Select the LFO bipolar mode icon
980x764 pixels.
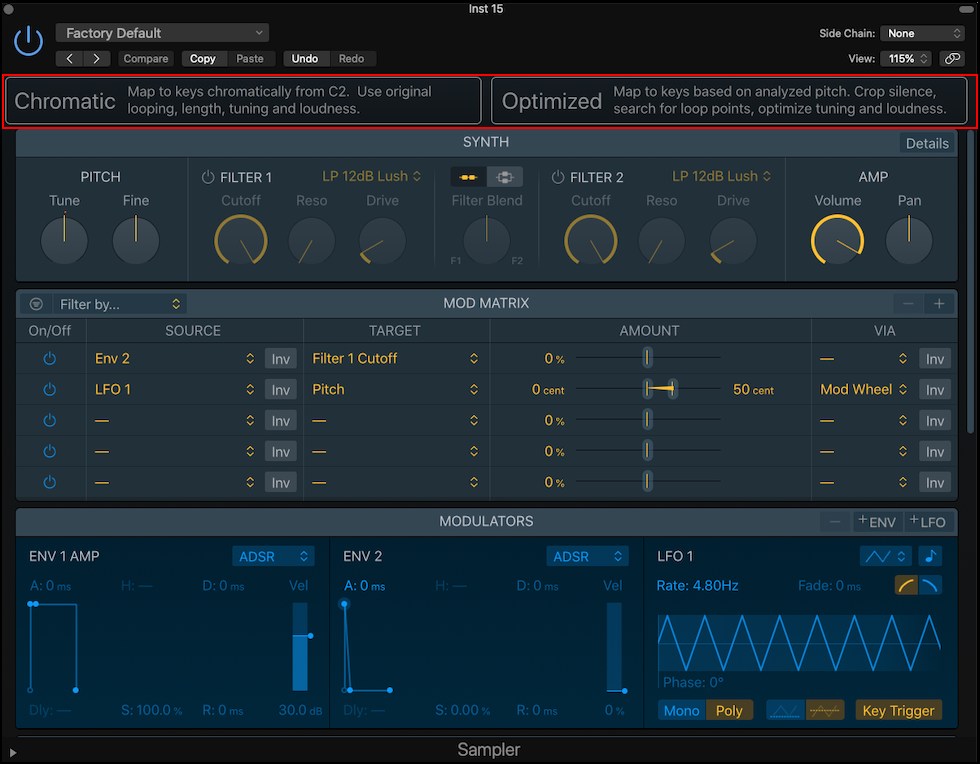pos(825,710)
